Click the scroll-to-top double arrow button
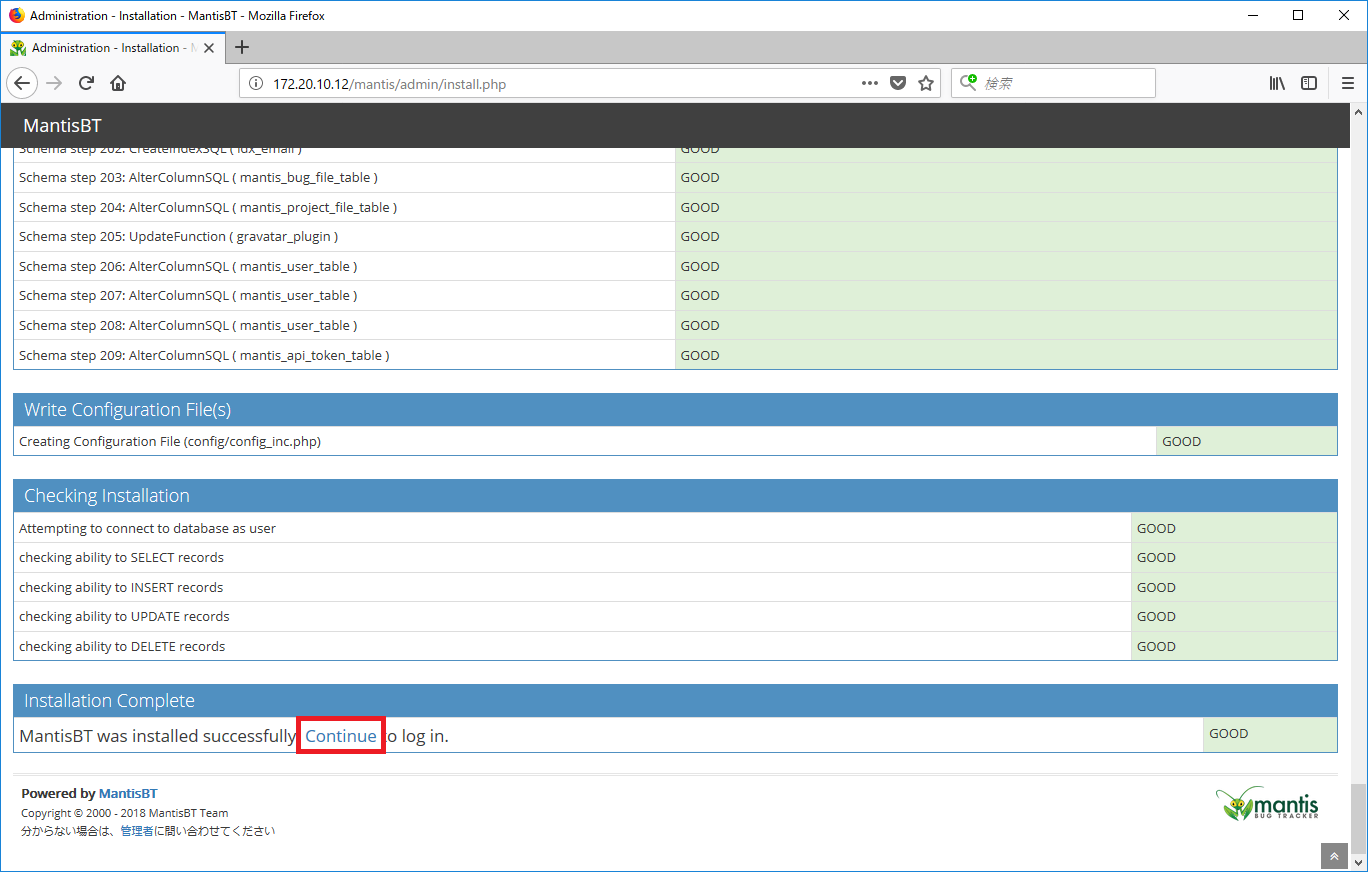 (x=1334, y=857)
